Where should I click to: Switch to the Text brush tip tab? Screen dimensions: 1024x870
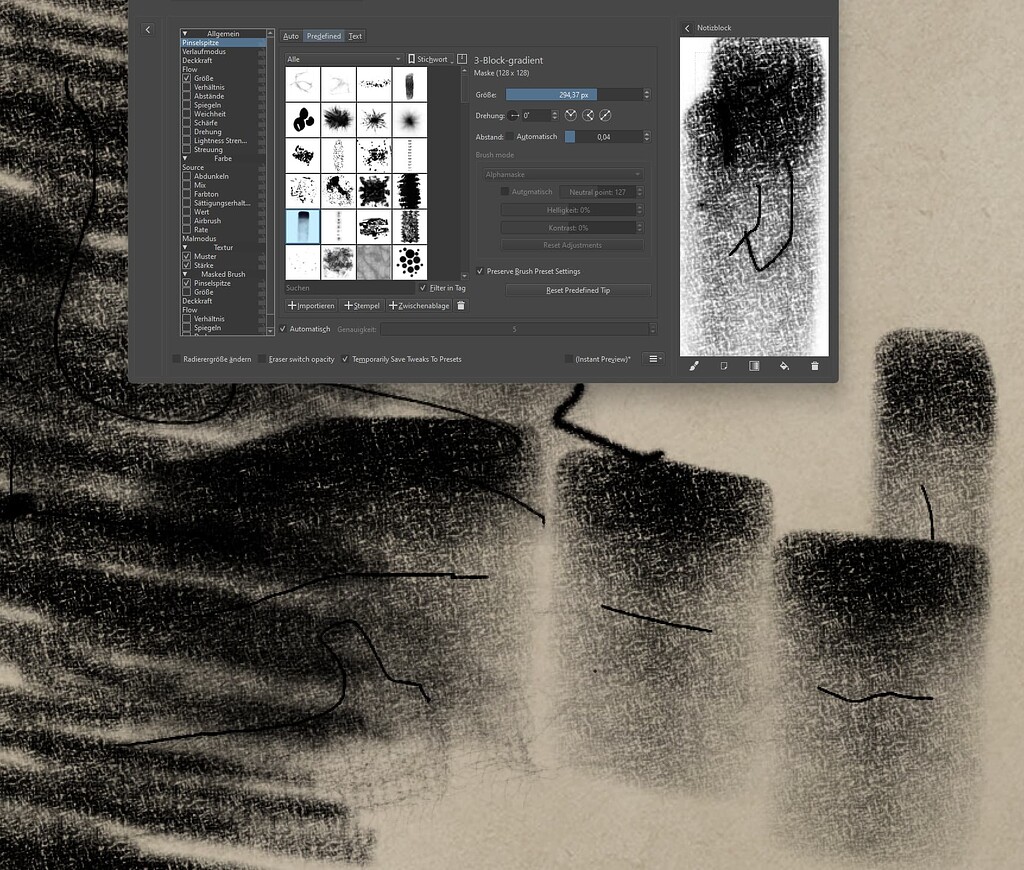point(355,35)
